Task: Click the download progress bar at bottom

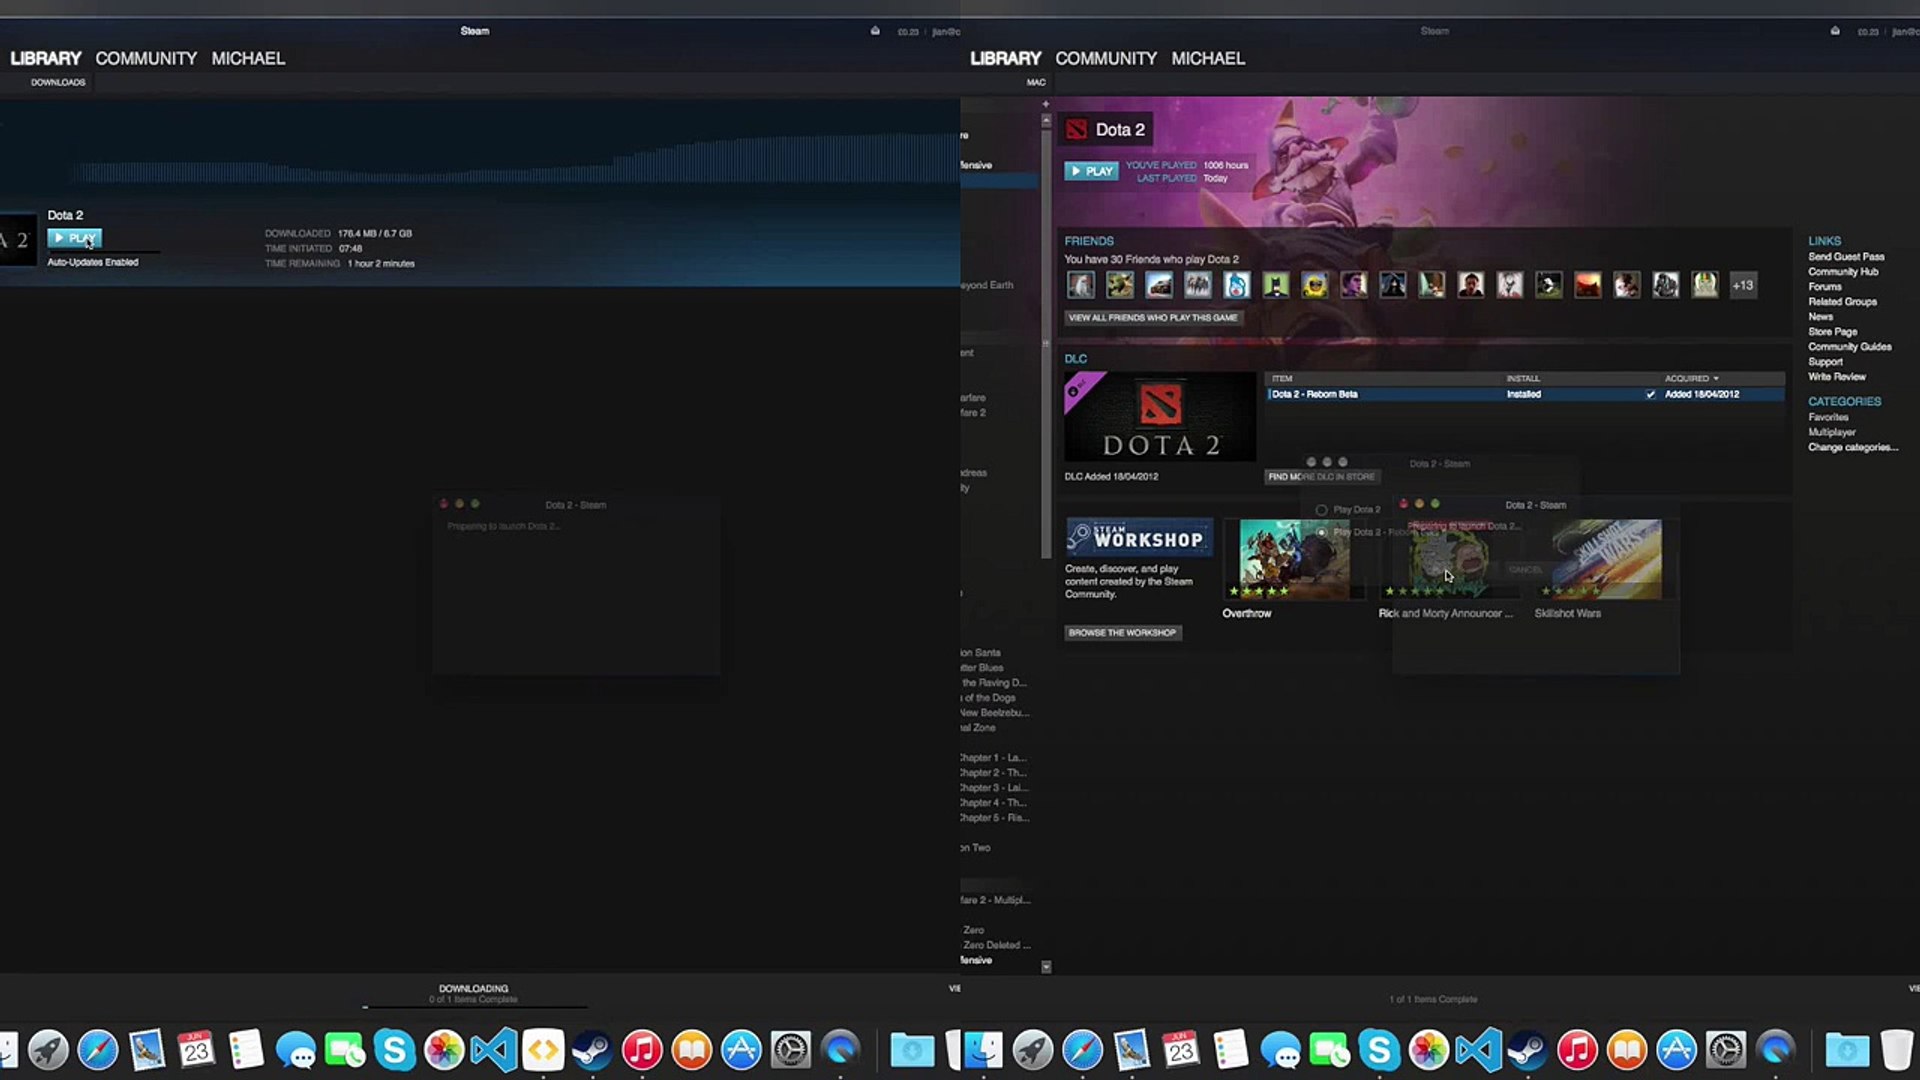Action: (x=475, y=1006)
